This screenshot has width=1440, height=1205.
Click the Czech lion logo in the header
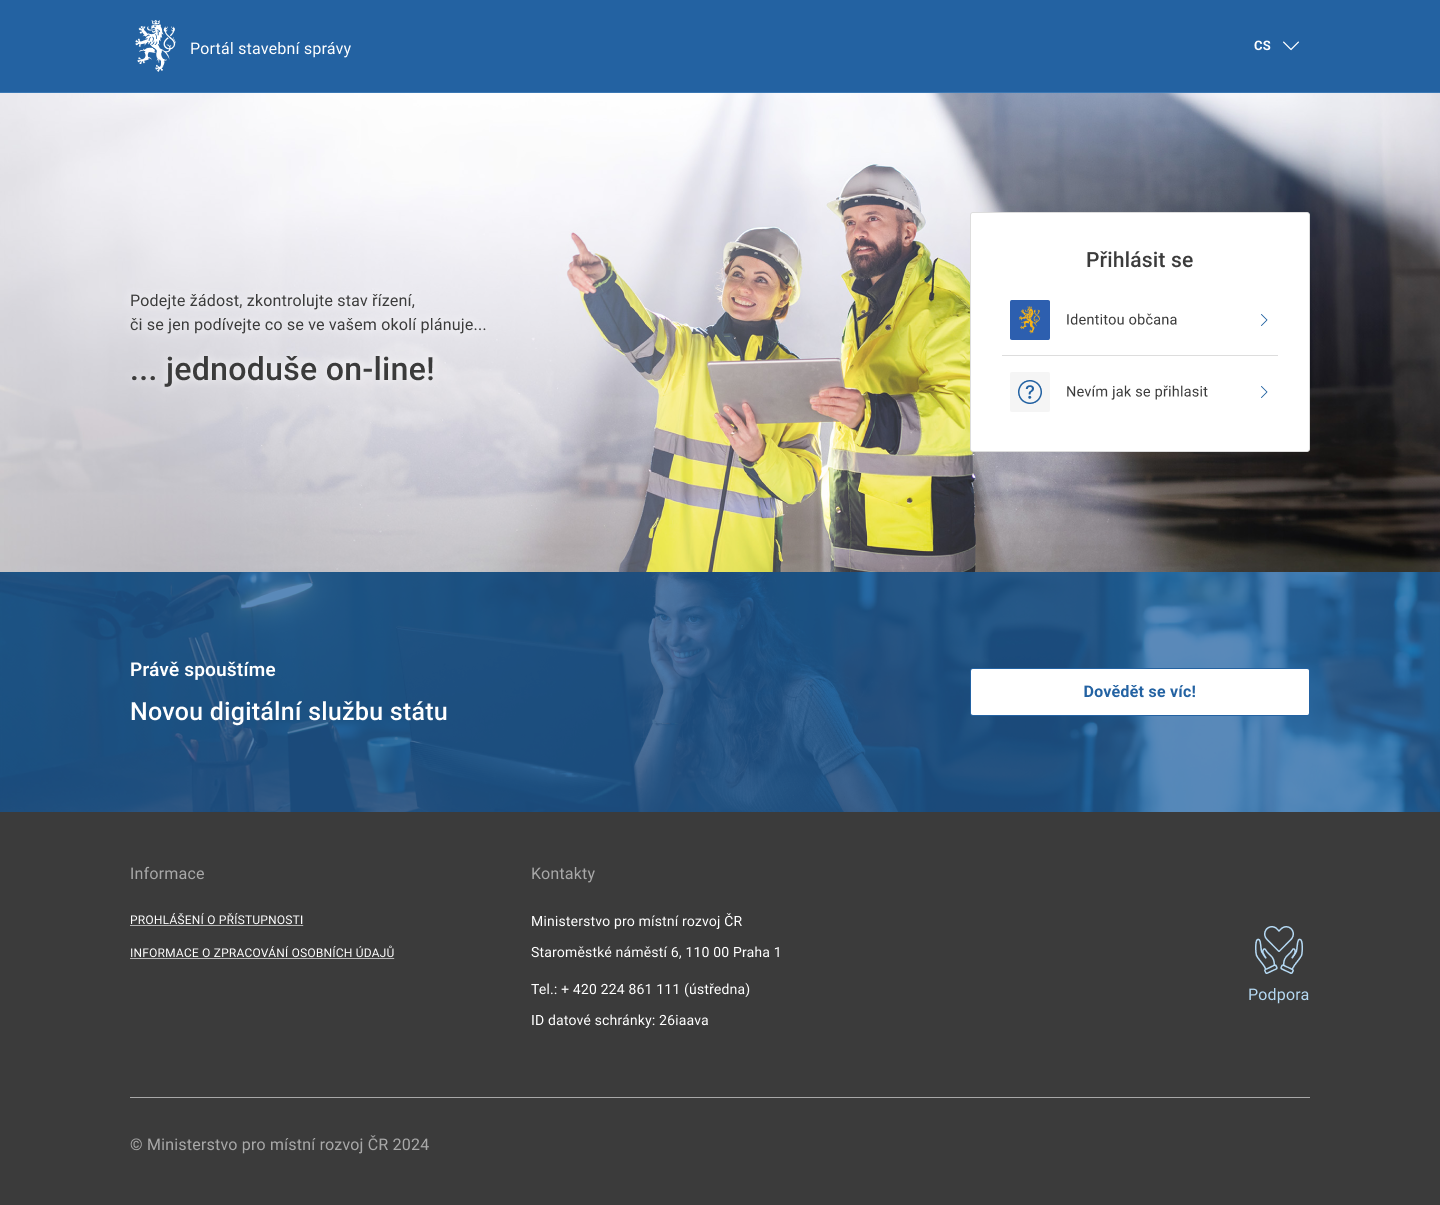[155, 46]
